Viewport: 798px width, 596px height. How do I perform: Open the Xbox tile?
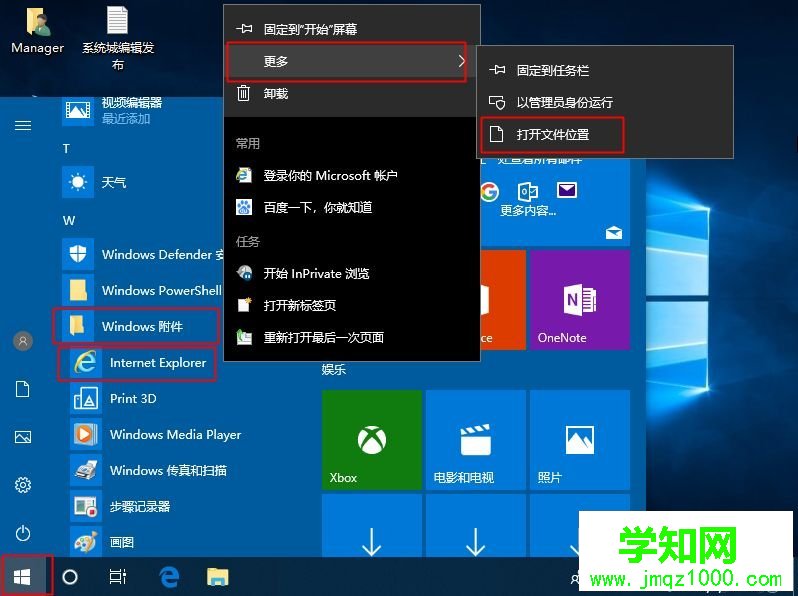tap(372, 440)
